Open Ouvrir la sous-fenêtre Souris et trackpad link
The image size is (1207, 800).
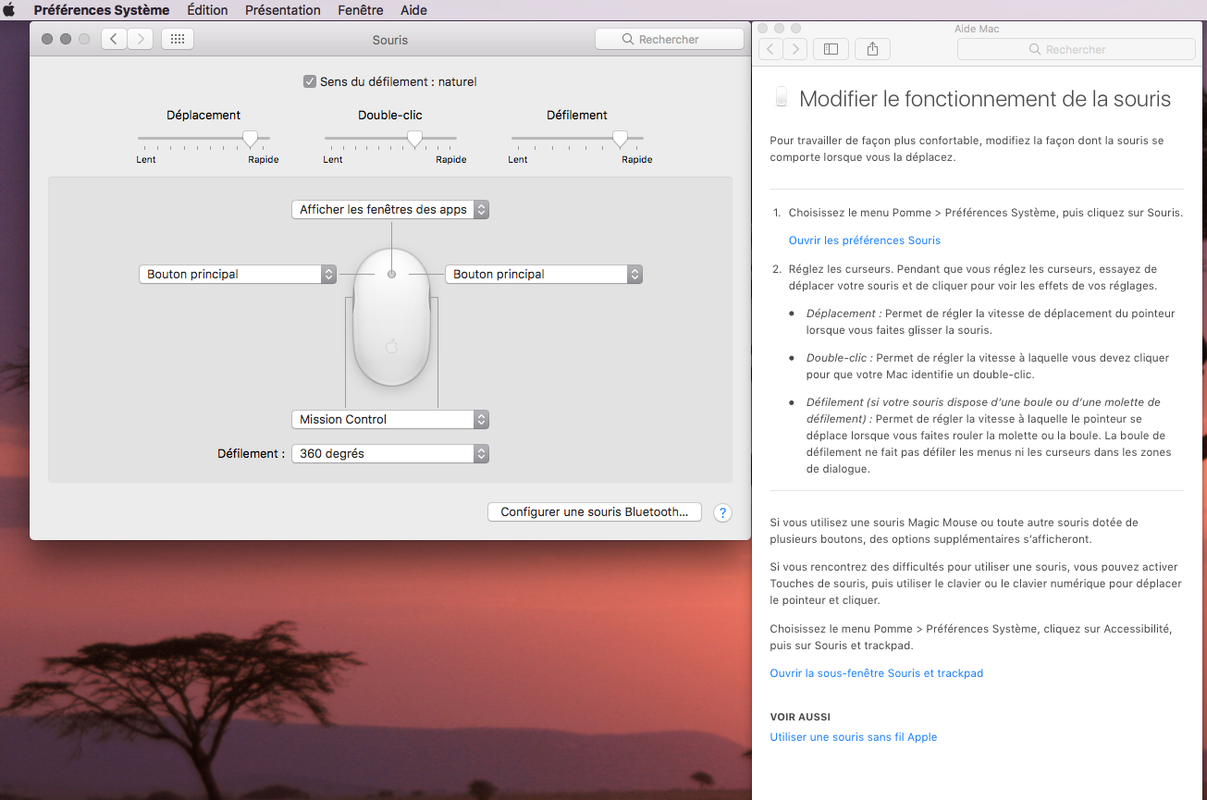[877, 674]
